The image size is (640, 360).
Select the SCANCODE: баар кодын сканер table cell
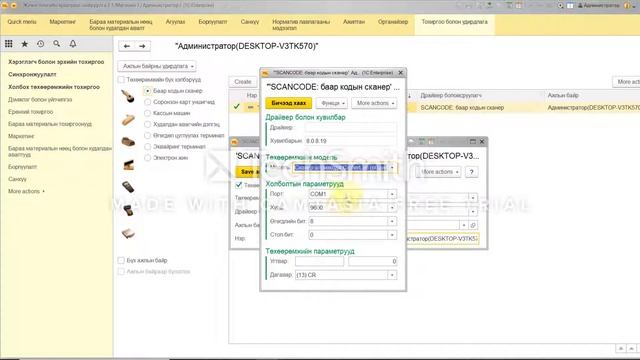[462, 107]
